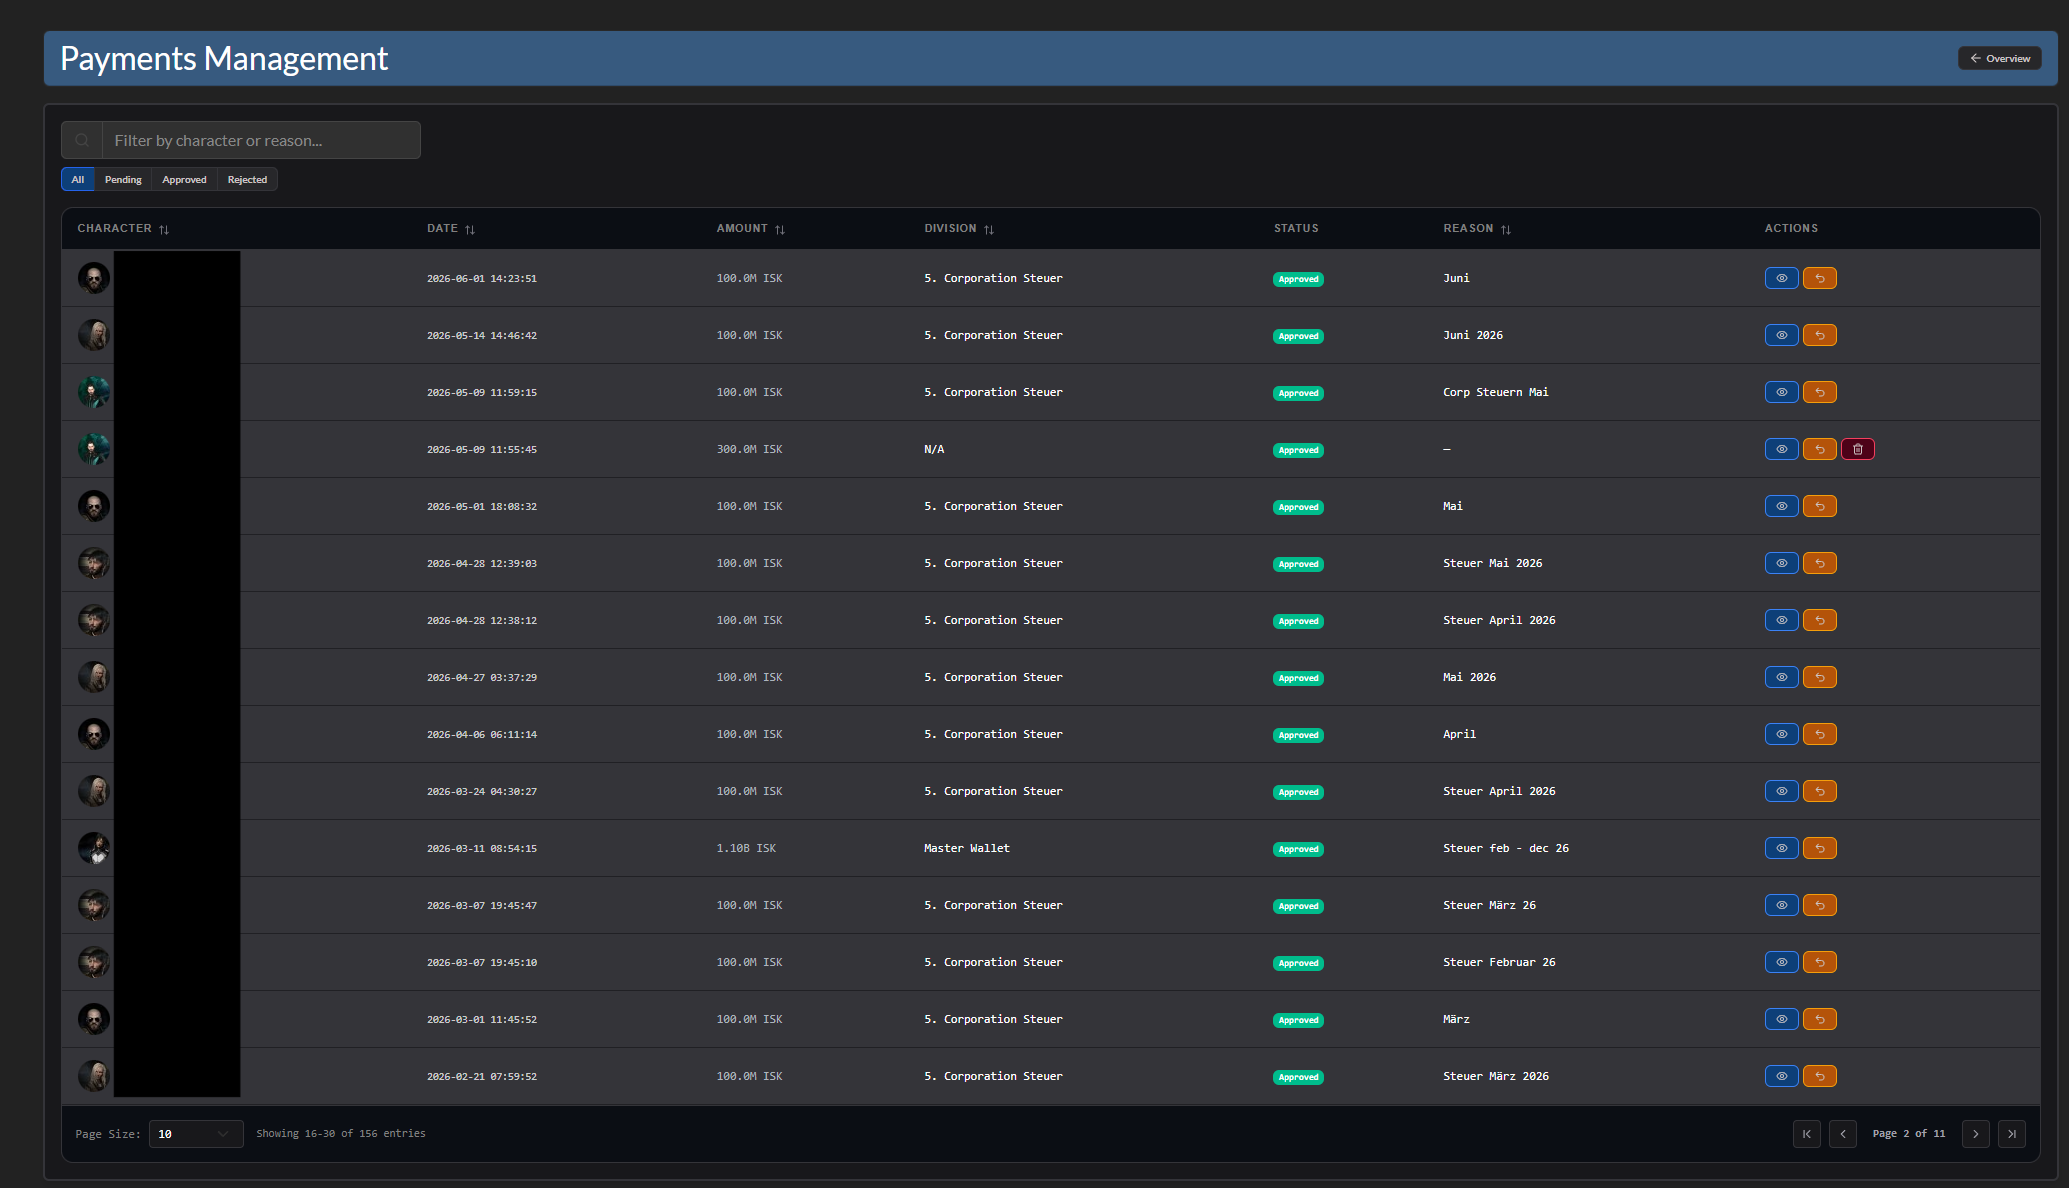Viewport: 2069px width, 1188px height.
Task: View the April payment details
Action: pos(1781,734)
